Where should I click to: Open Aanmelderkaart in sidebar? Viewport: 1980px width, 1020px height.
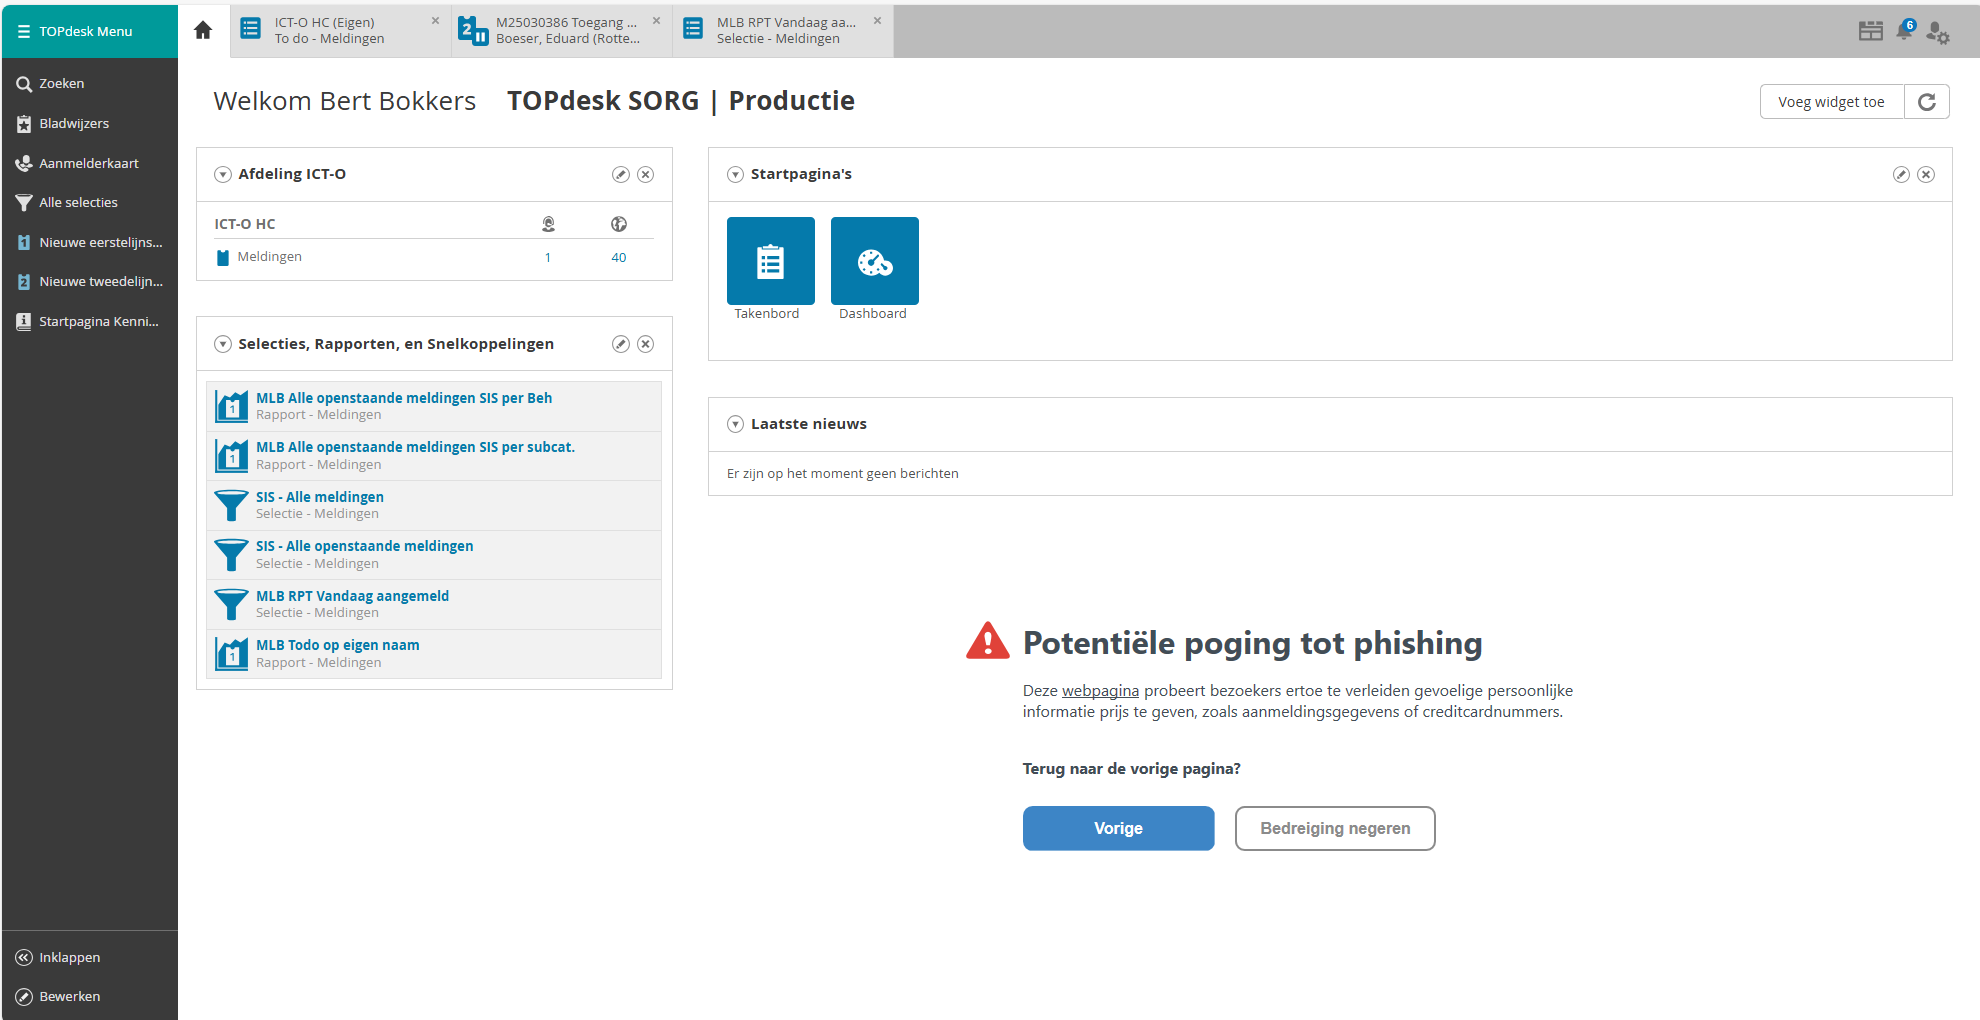(x=90, y=163)
